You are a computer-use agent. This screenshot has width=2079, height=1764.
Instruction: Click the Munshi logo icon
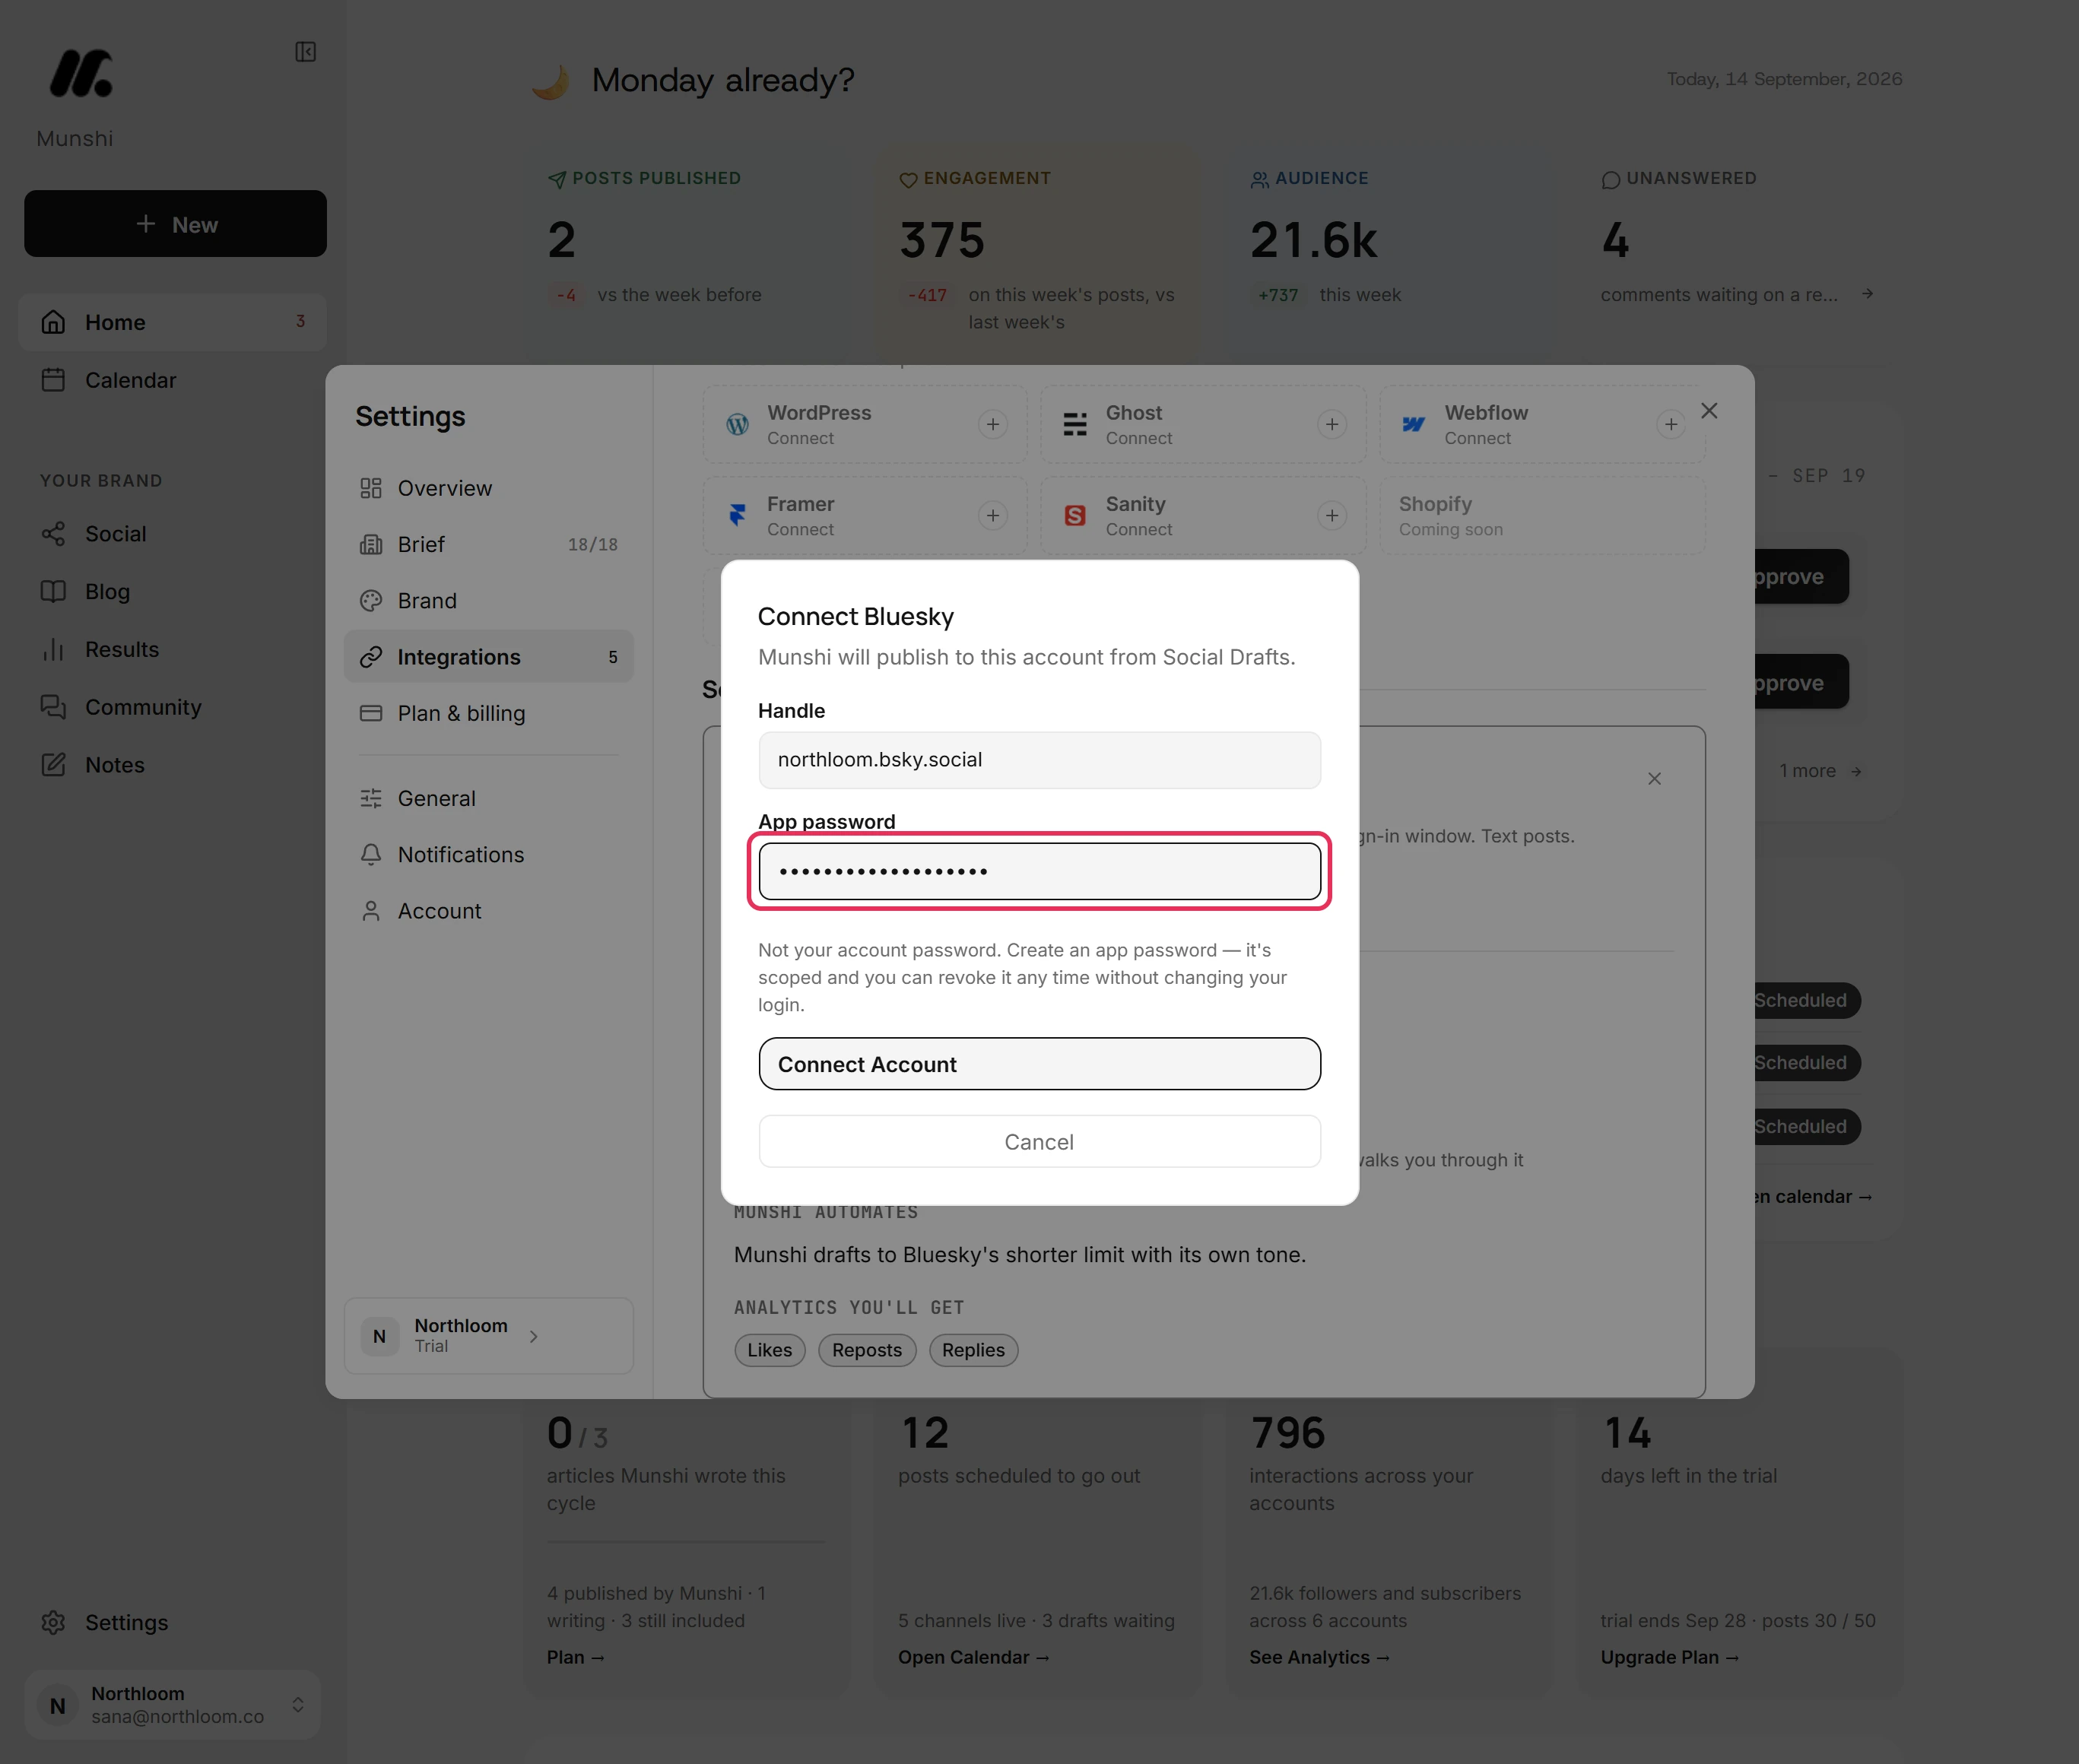click(x=81, y=73)
